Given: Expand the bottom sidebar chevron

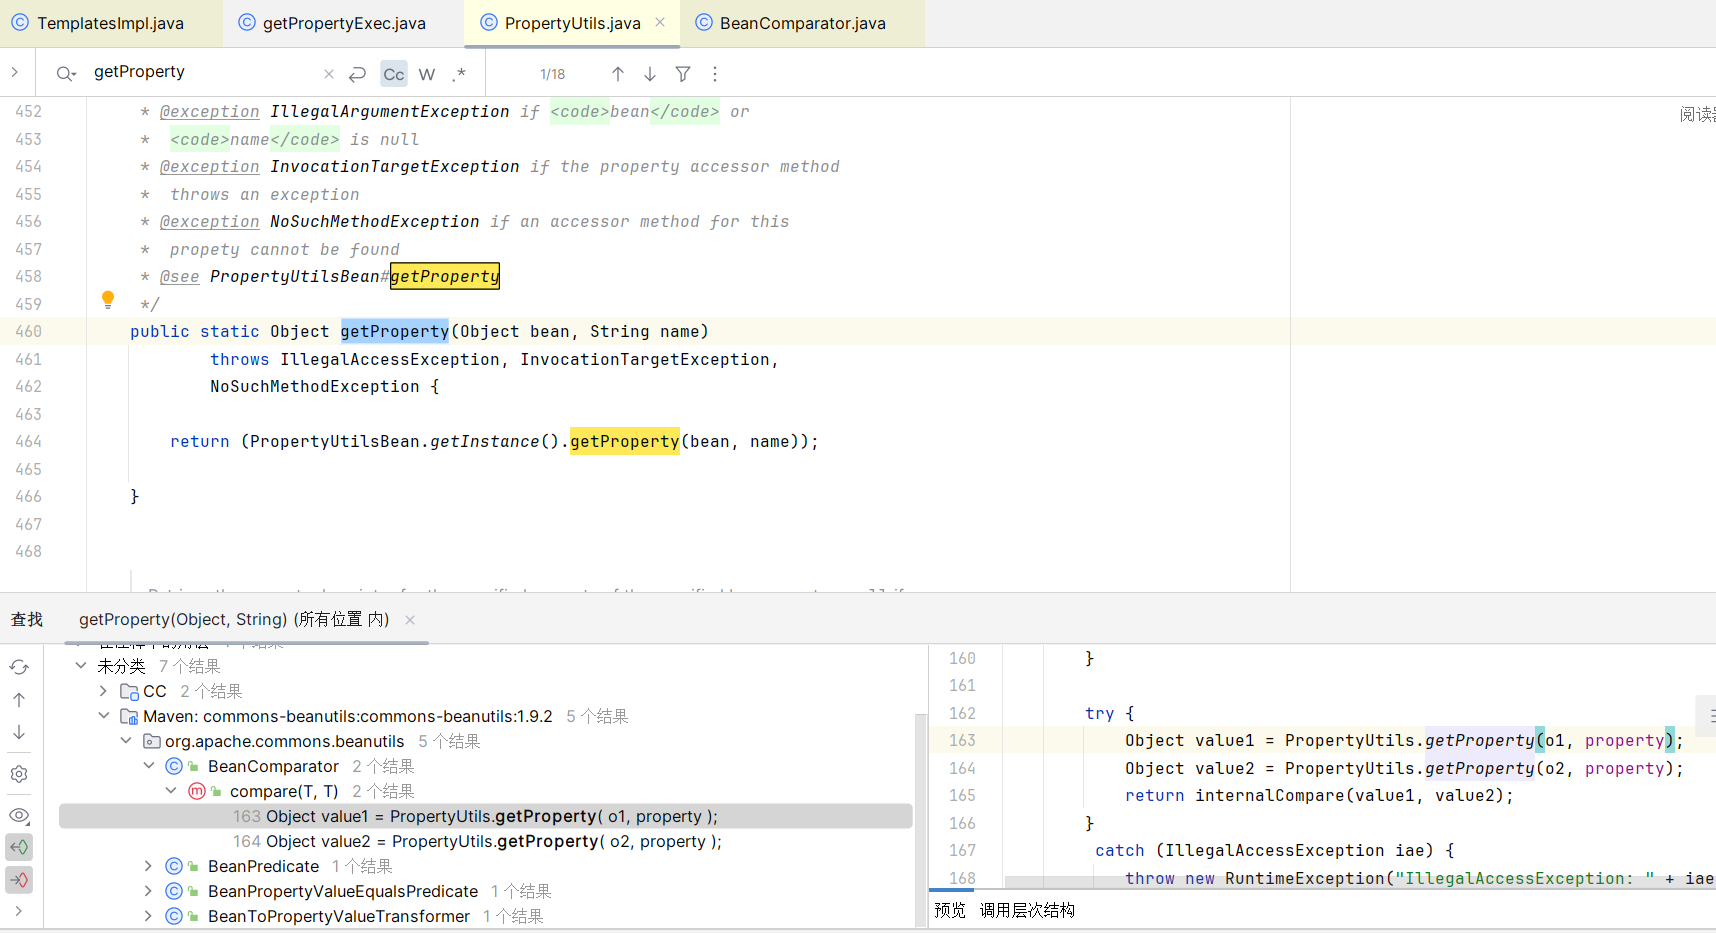Looking at the screenshot, I should click(x=19, y=911).
